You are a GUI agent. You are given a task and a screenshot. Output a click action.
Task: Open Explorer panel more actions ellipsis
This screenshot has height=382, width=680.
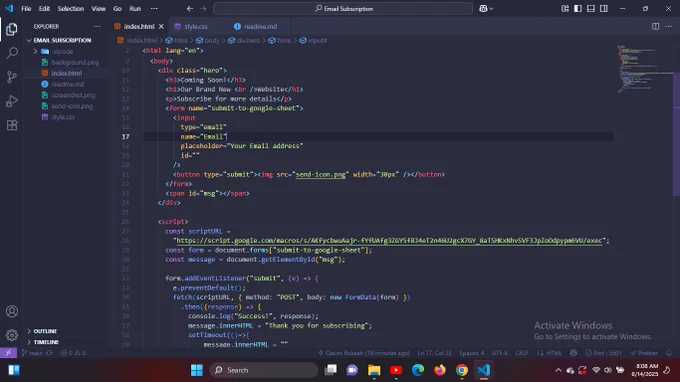point(97,26)
